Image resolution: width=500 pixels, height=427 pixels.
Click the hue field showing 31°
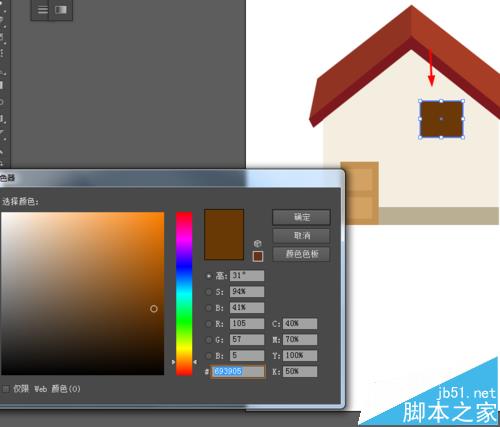click(x=247, y=276)
